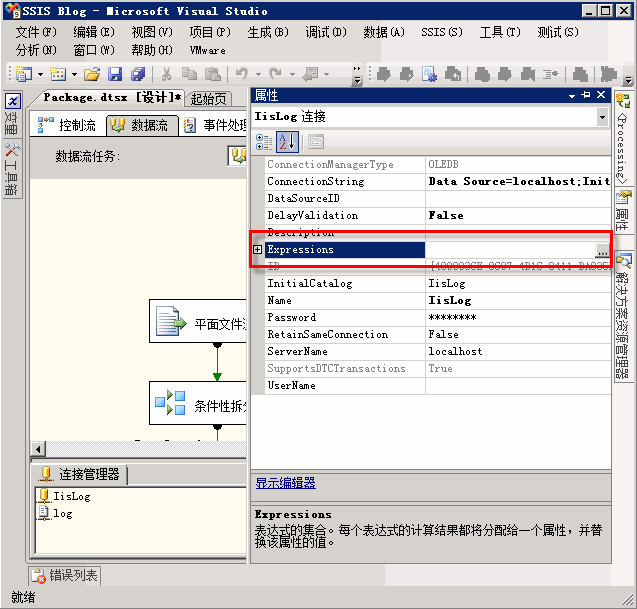Select the Name property row
Viewport: 637px width, 609px height.
tap(438, 301)
